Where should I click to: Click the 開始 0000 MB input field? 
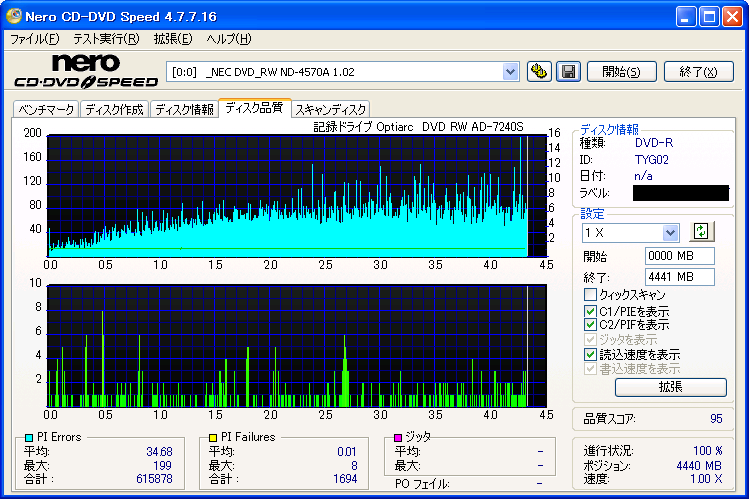click(x=680, y=256)
